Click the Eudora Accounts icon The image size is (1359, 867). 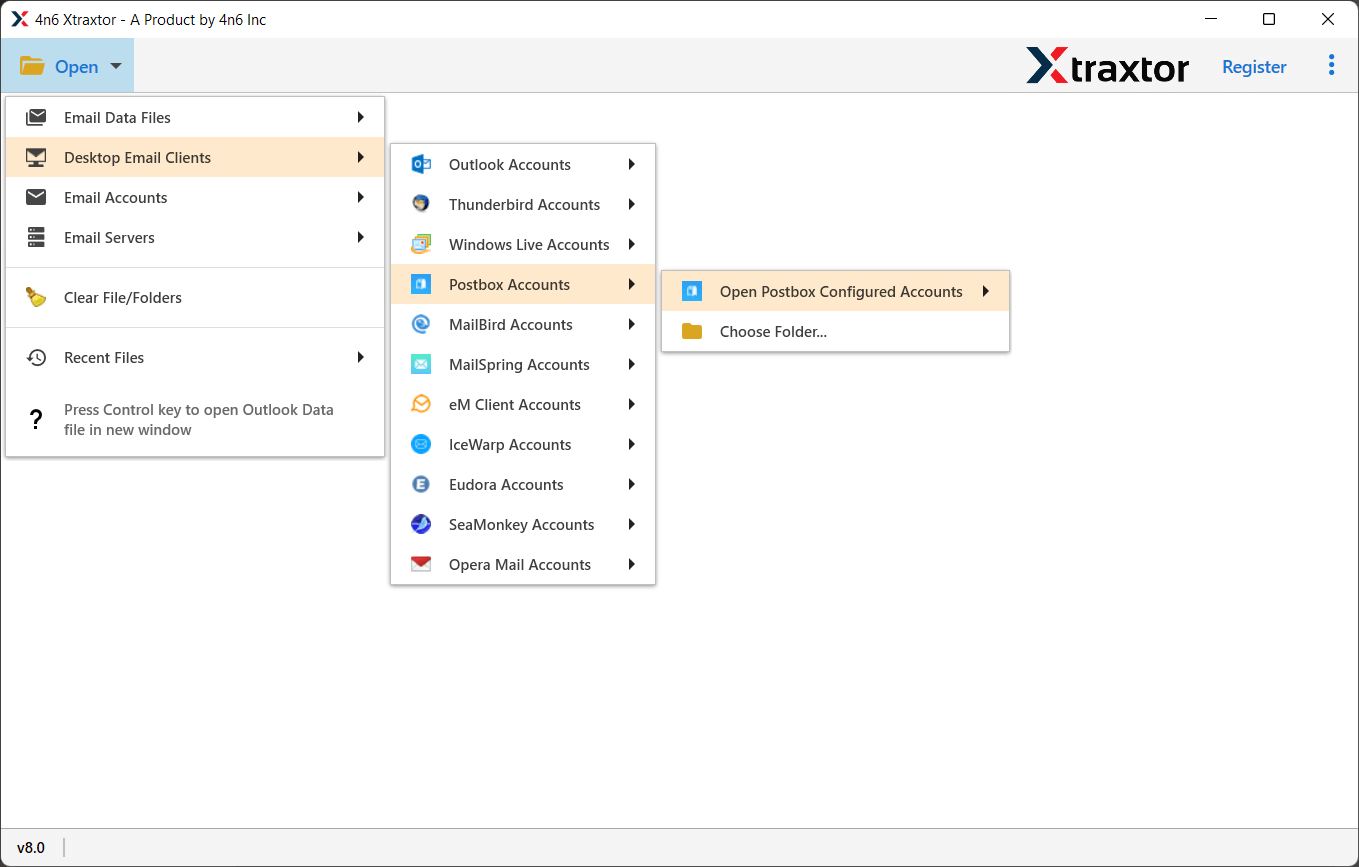tap(421, 484)
